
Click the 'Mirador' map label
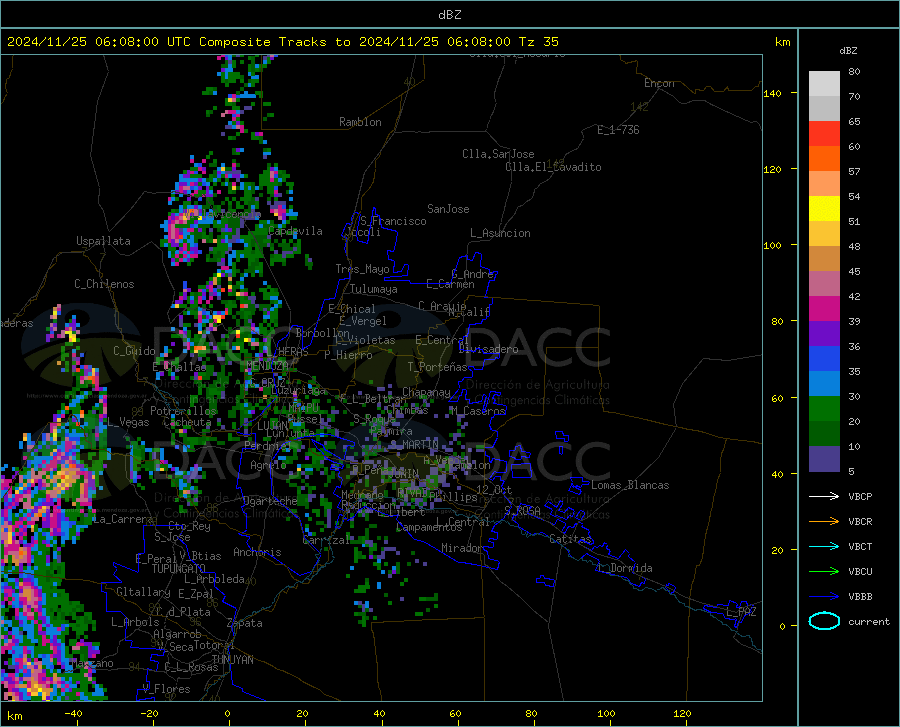pyautogui.click(x=461, y=548)
